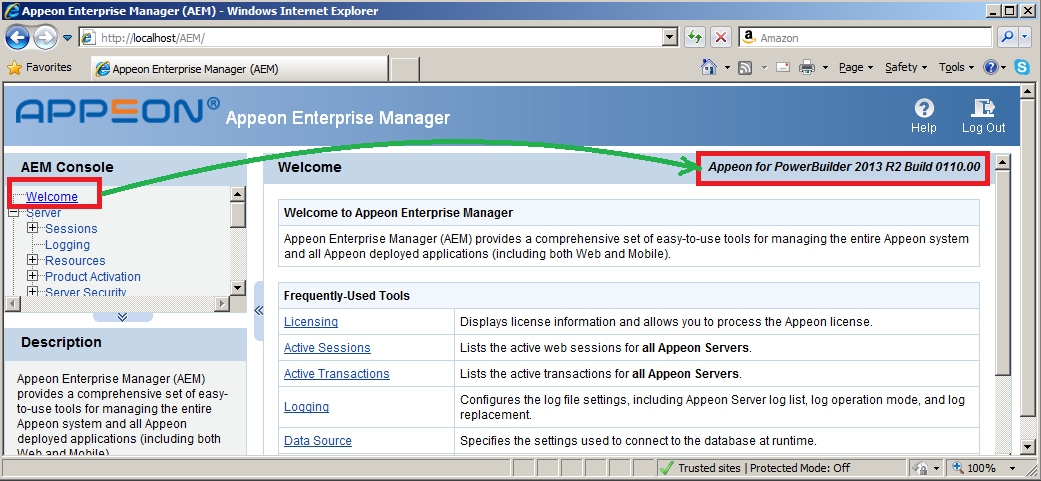Screen dimensions: 1041x481
Task: Open the address bar history dropdown
Action: 671,38
